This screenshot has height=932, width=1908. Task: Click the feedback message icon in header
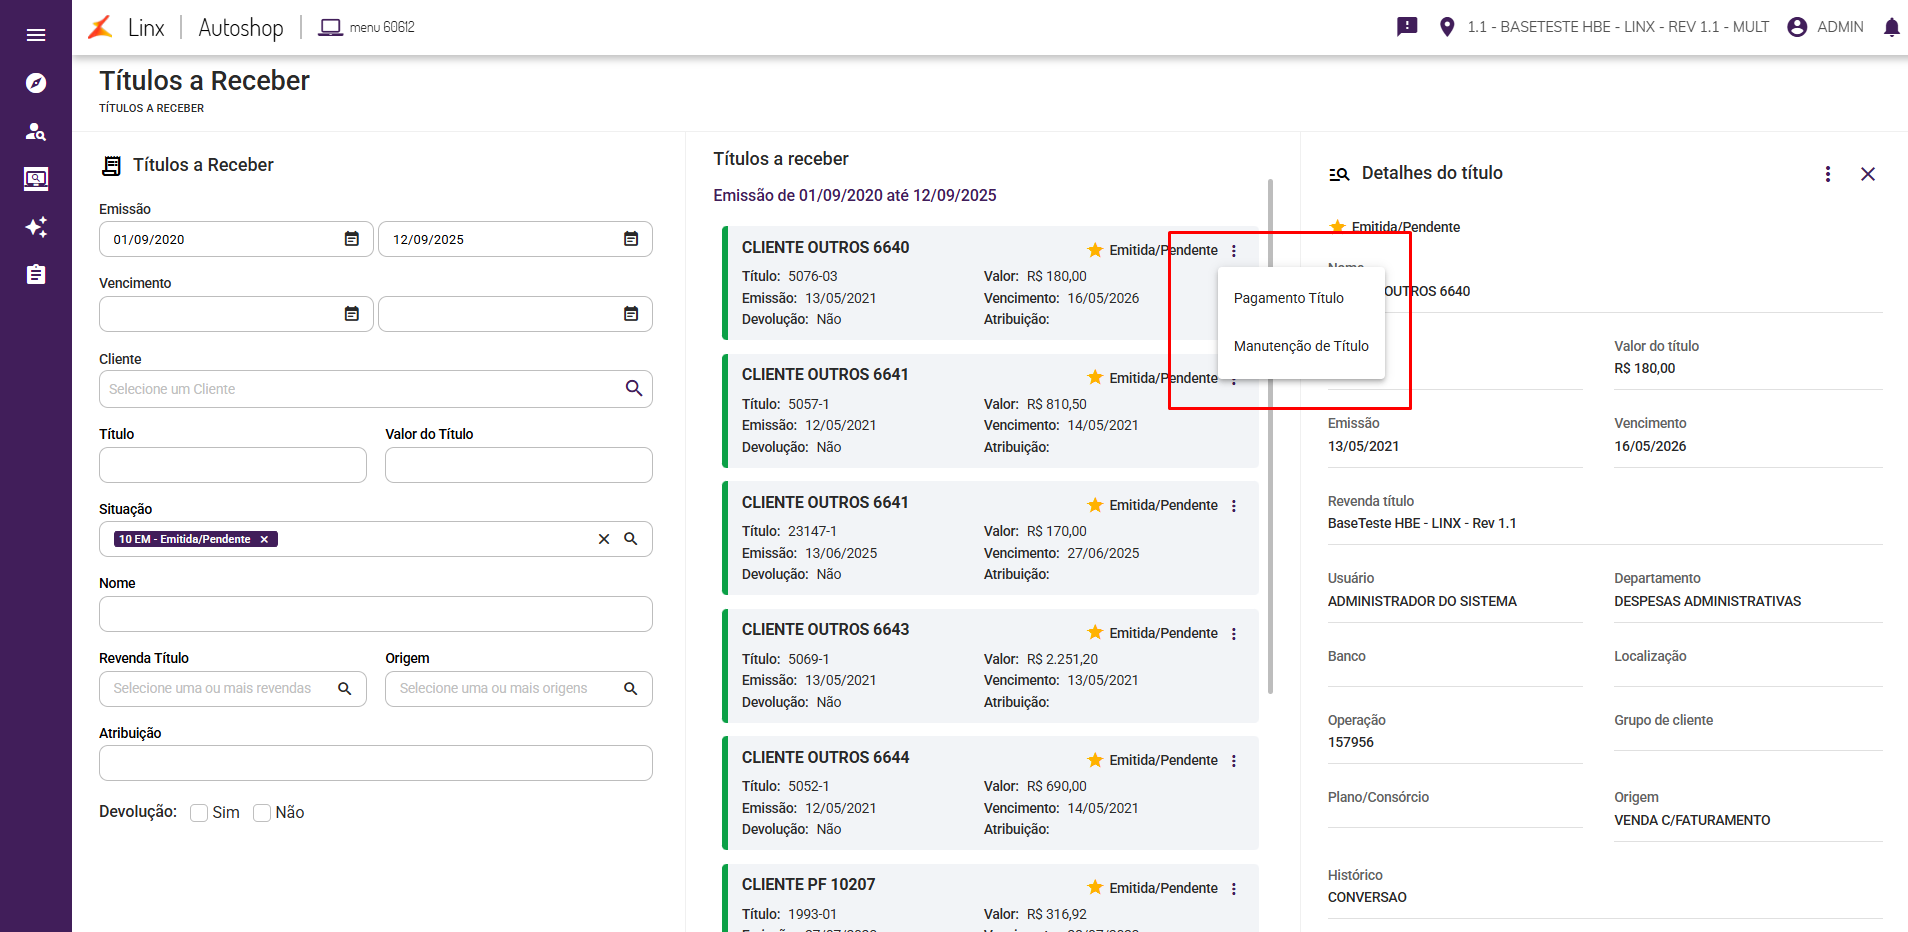pos(1407,27)
